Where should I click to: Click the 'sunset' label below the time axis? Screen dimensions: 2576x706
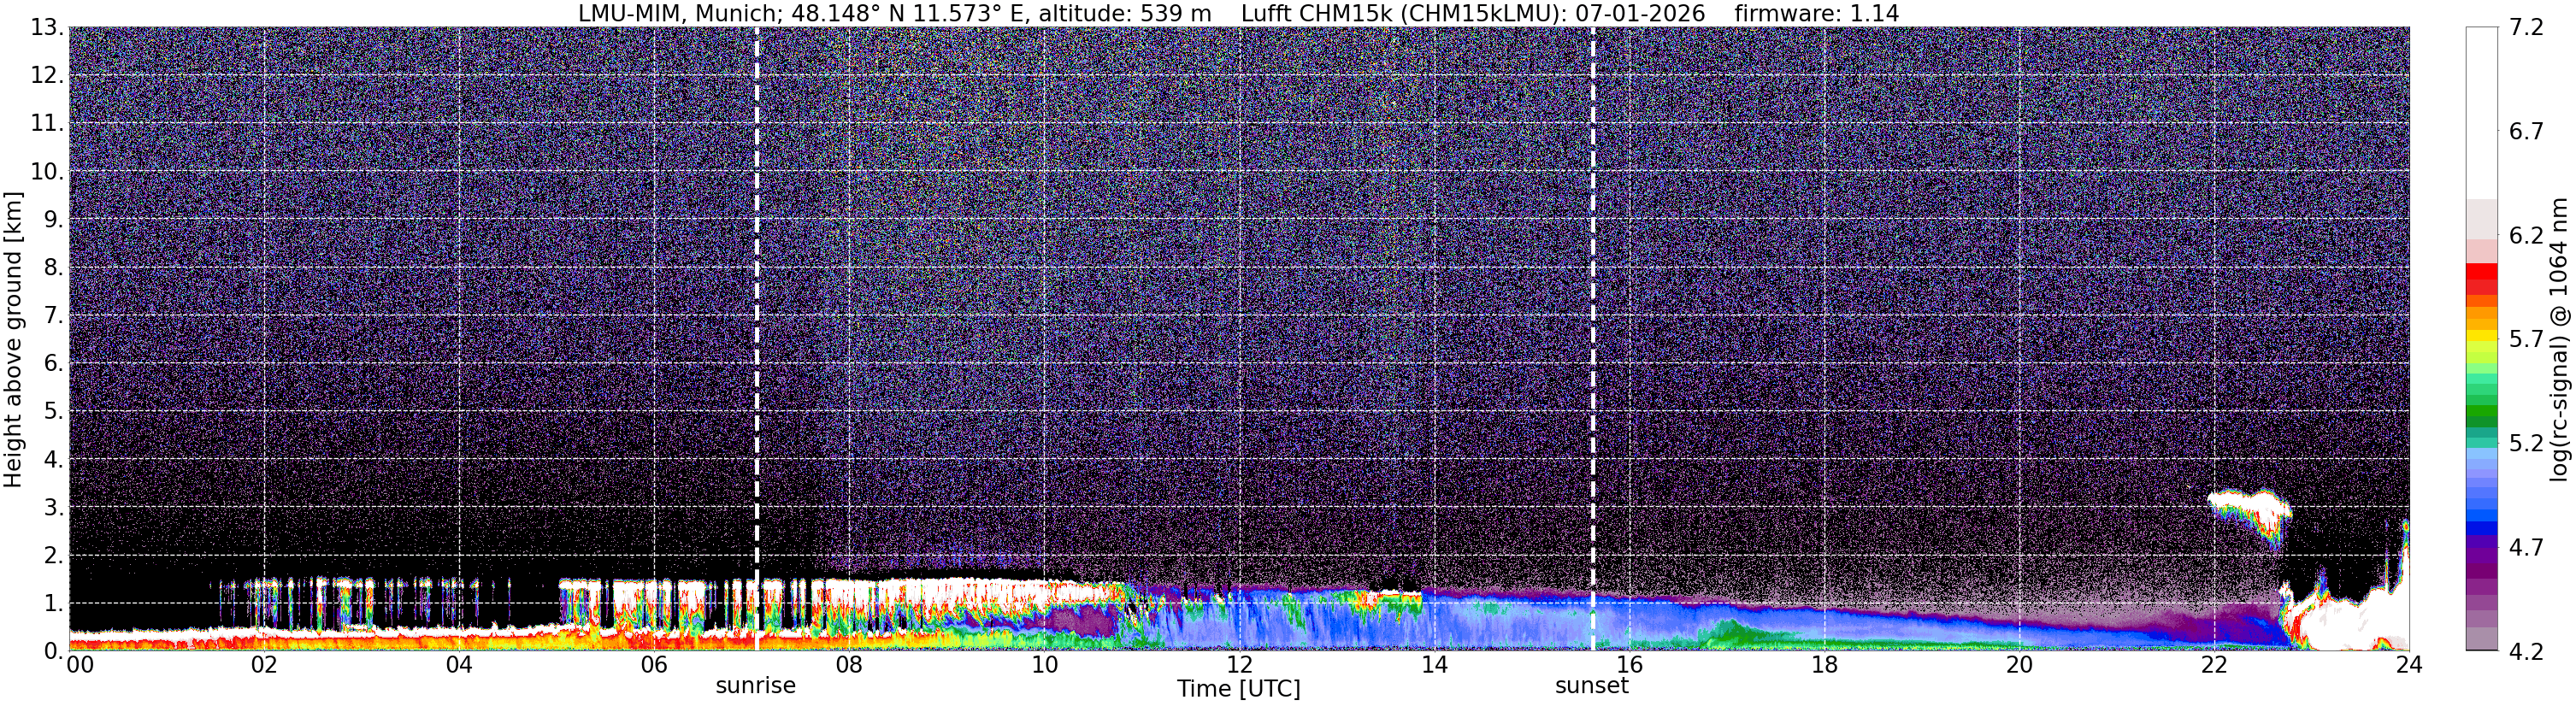click(1592, 686)
